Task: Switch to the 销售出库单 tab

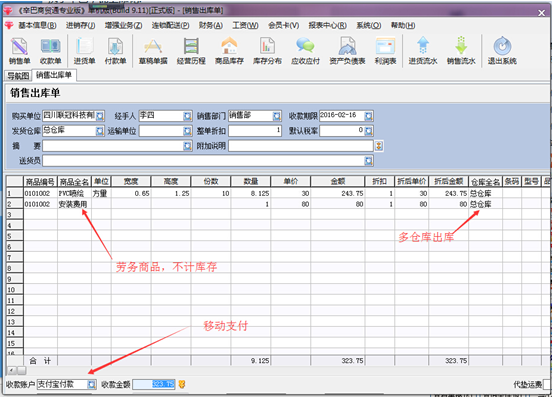Action: (x=54, y=75)
